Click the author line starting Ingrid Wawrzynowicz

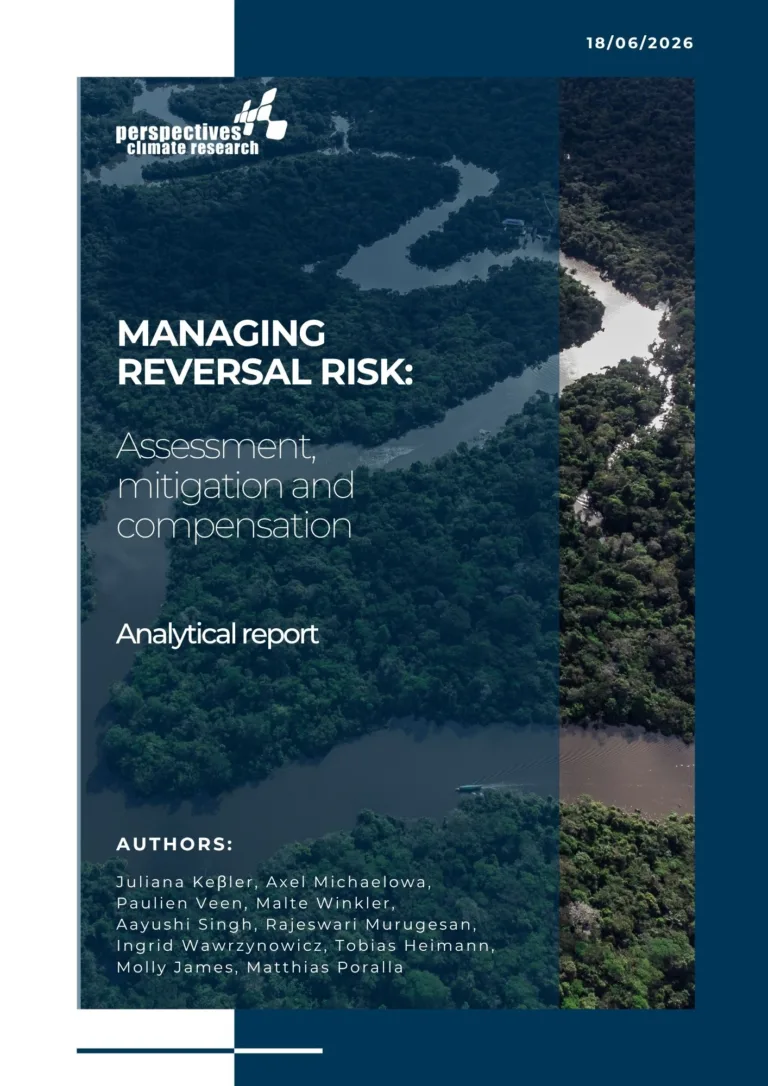pyautogui.click(x=305, y=947)
